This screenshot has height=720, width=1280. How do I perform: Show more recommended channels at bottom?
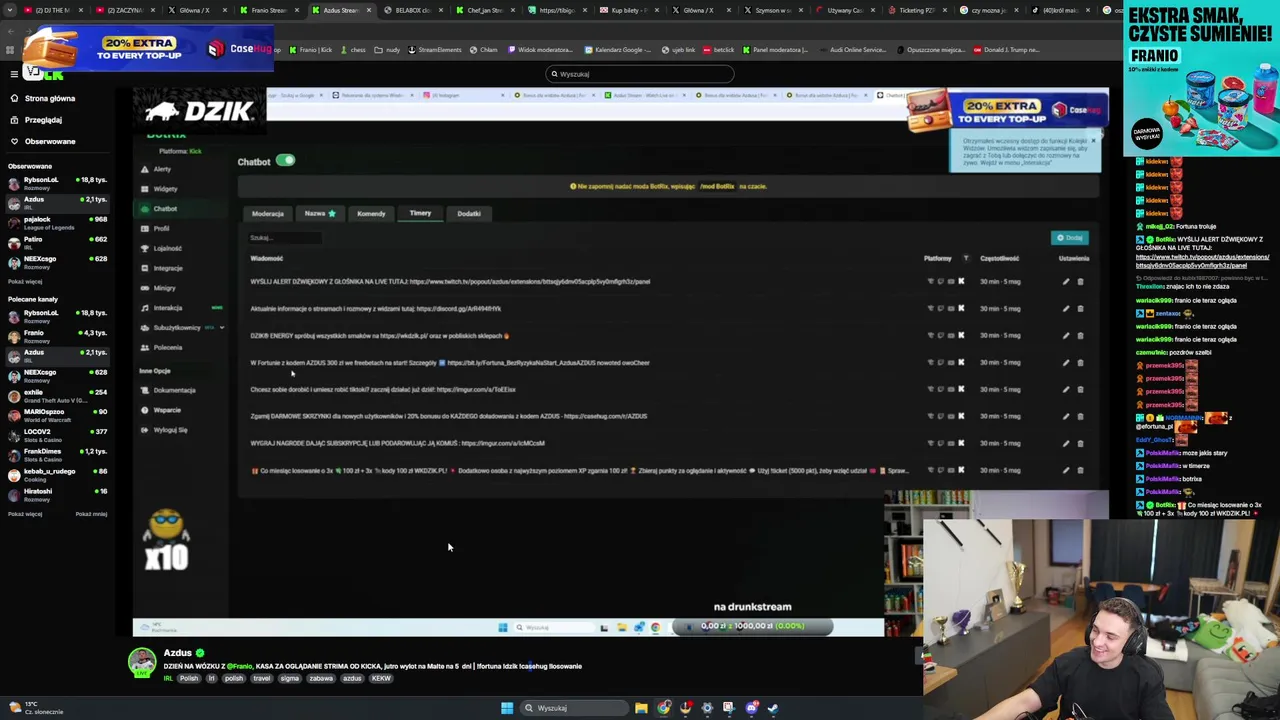point(25,514)
